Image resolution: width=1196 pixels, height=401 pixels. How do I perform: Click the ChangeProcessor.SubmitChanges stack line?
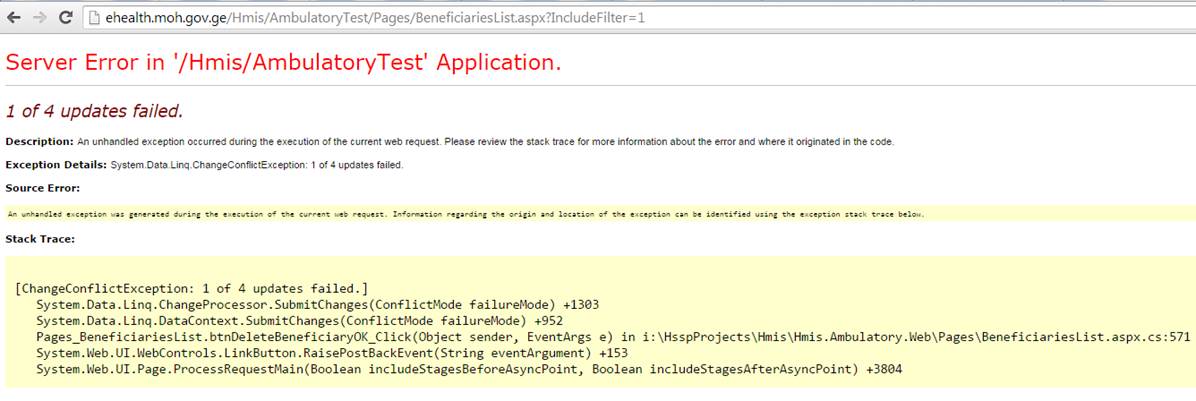[x=317, y=304]
